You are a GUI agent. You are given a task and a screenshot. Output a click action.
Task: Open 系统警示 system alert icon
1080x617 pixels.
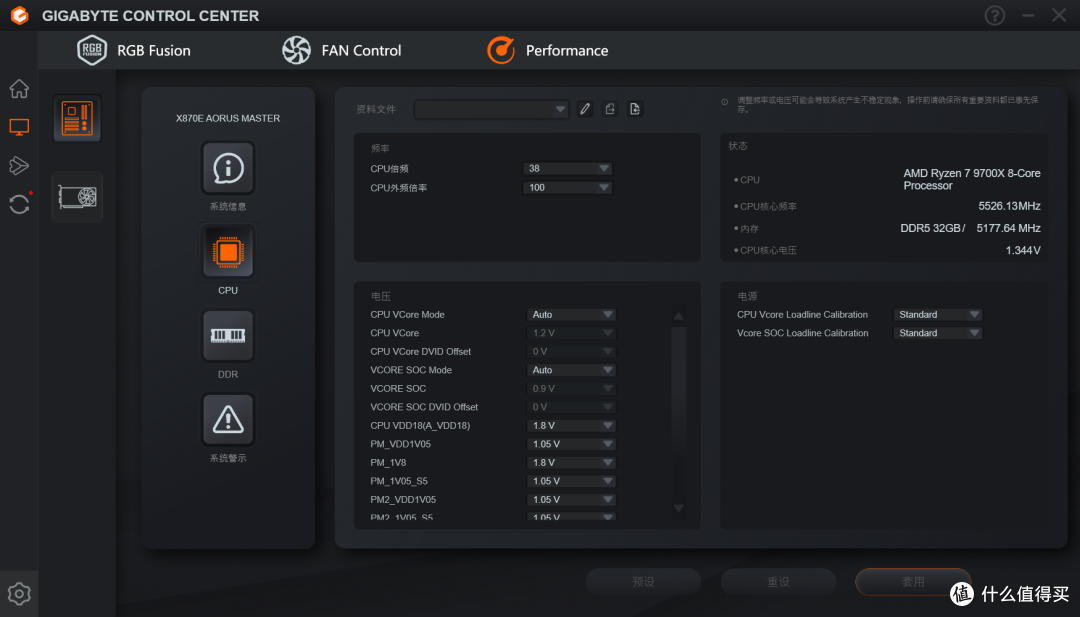pos(228,419)
